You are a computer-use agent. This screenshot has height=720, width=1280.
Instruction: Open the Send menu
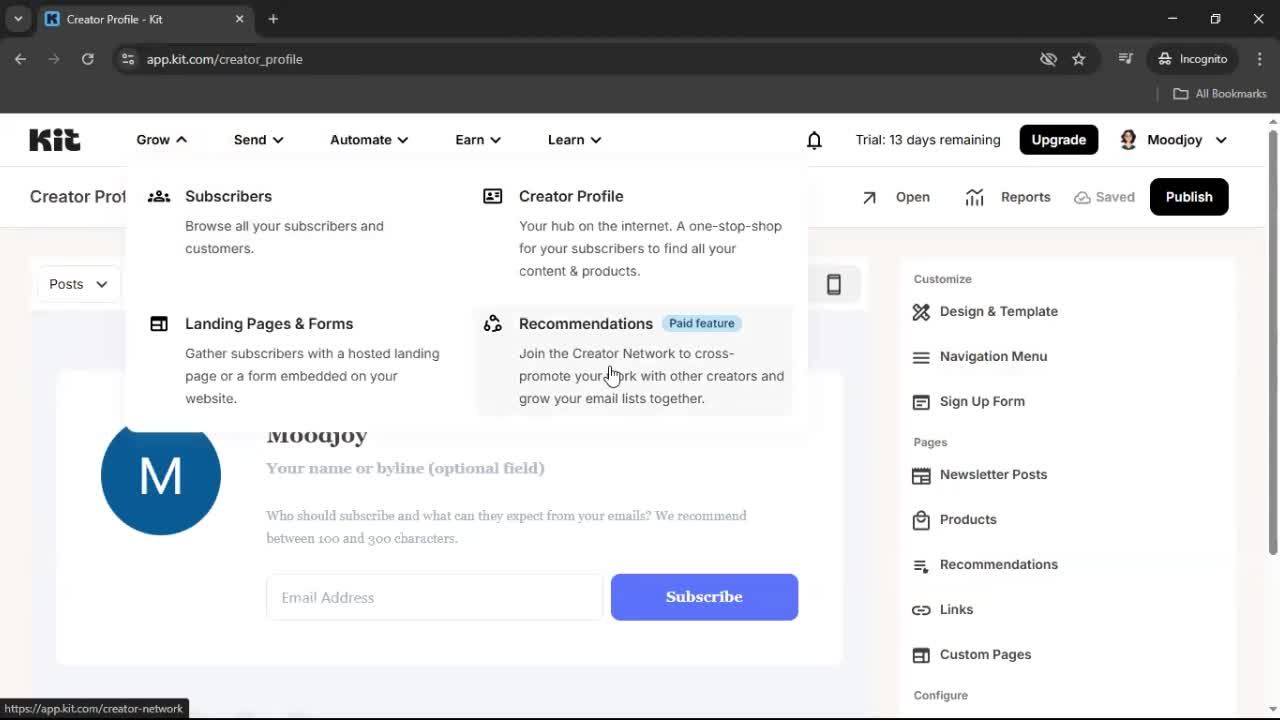pos(258,139)
